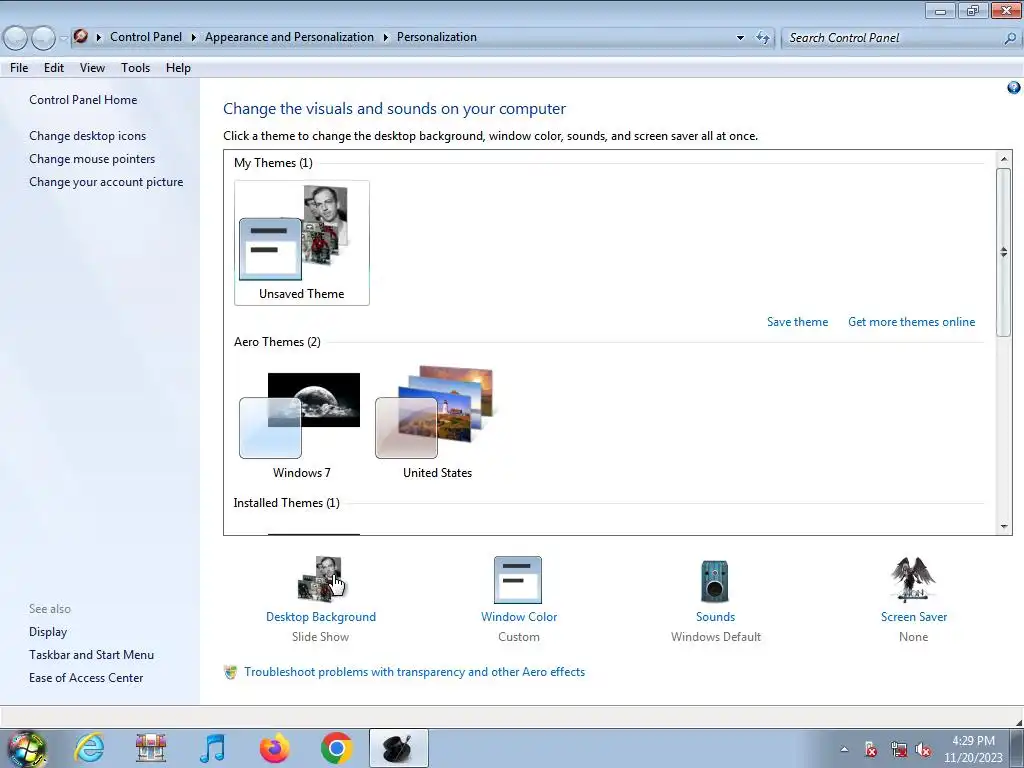Open the Window Color icon
The height and width of the screenshot is (768, 1024).
pyautogui.click(x=518, y=579)
